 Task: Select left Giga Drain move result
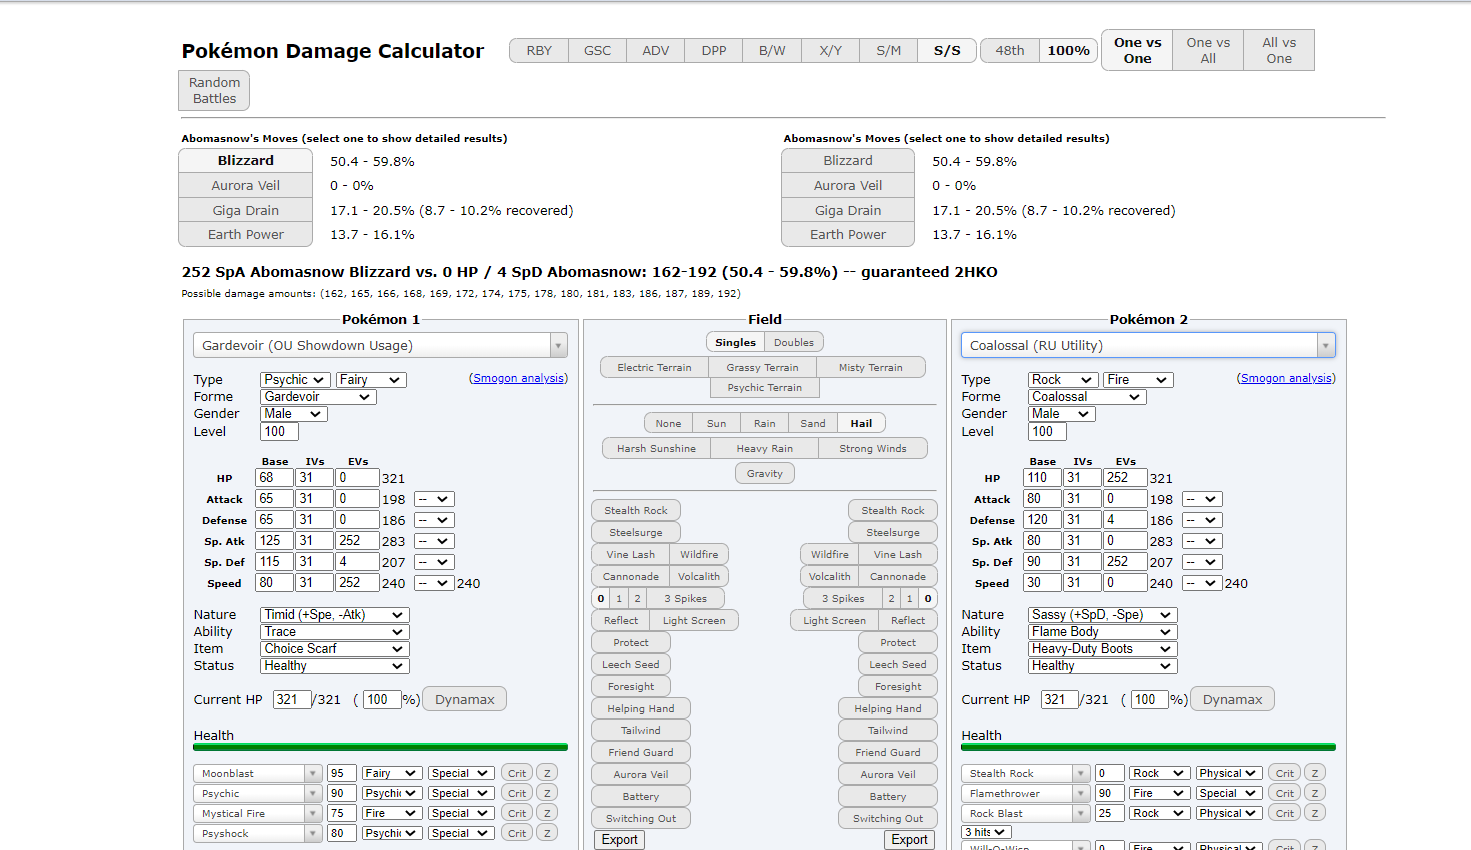tap(246, 210)
